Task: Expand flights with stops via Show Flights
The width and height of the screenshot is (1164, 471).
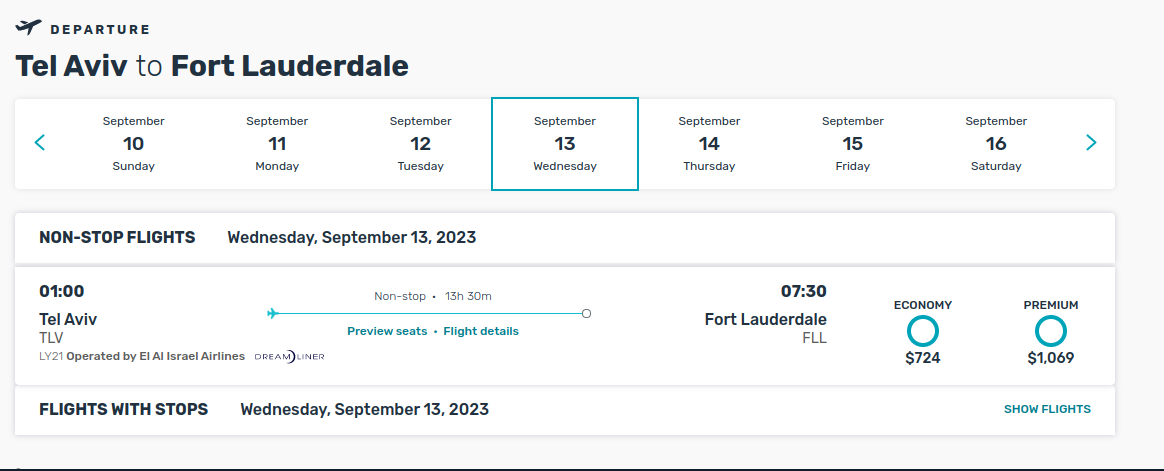Action: (1047, 409)
